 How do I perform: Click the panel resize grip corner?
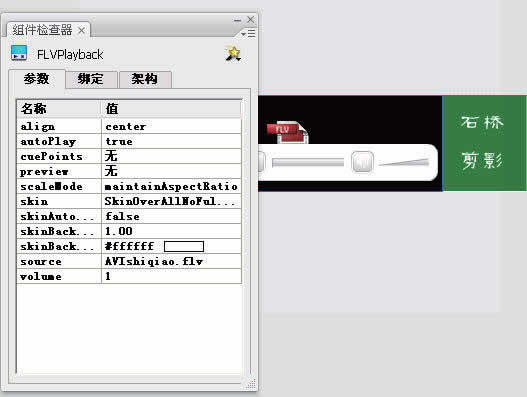[251, 384]
